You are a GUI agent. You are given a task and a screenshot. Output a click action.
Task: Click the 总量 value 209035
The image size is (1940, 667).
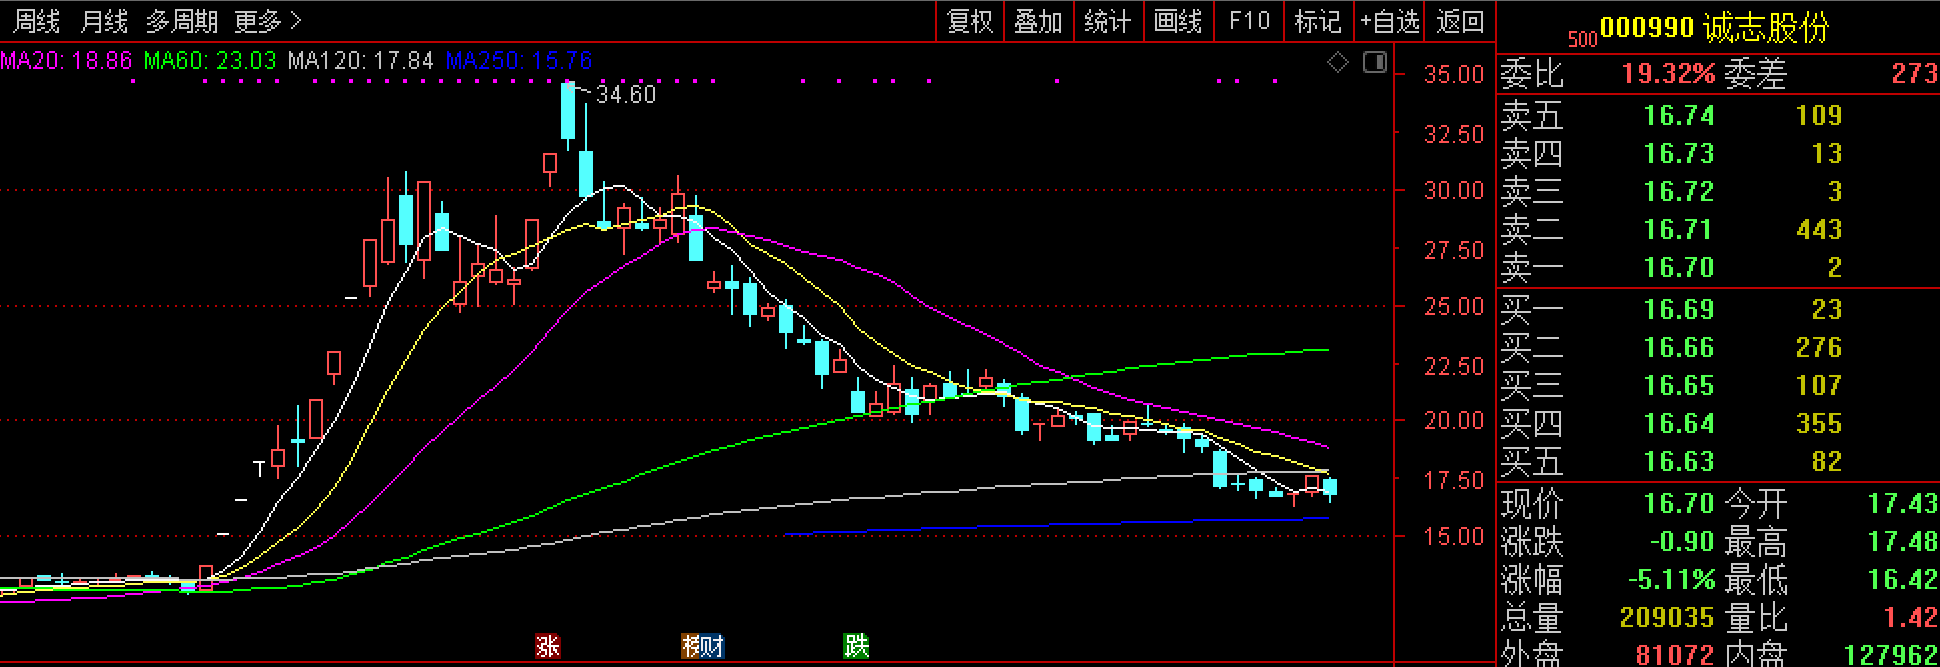pyautogui.click(x=1667, y=618)
